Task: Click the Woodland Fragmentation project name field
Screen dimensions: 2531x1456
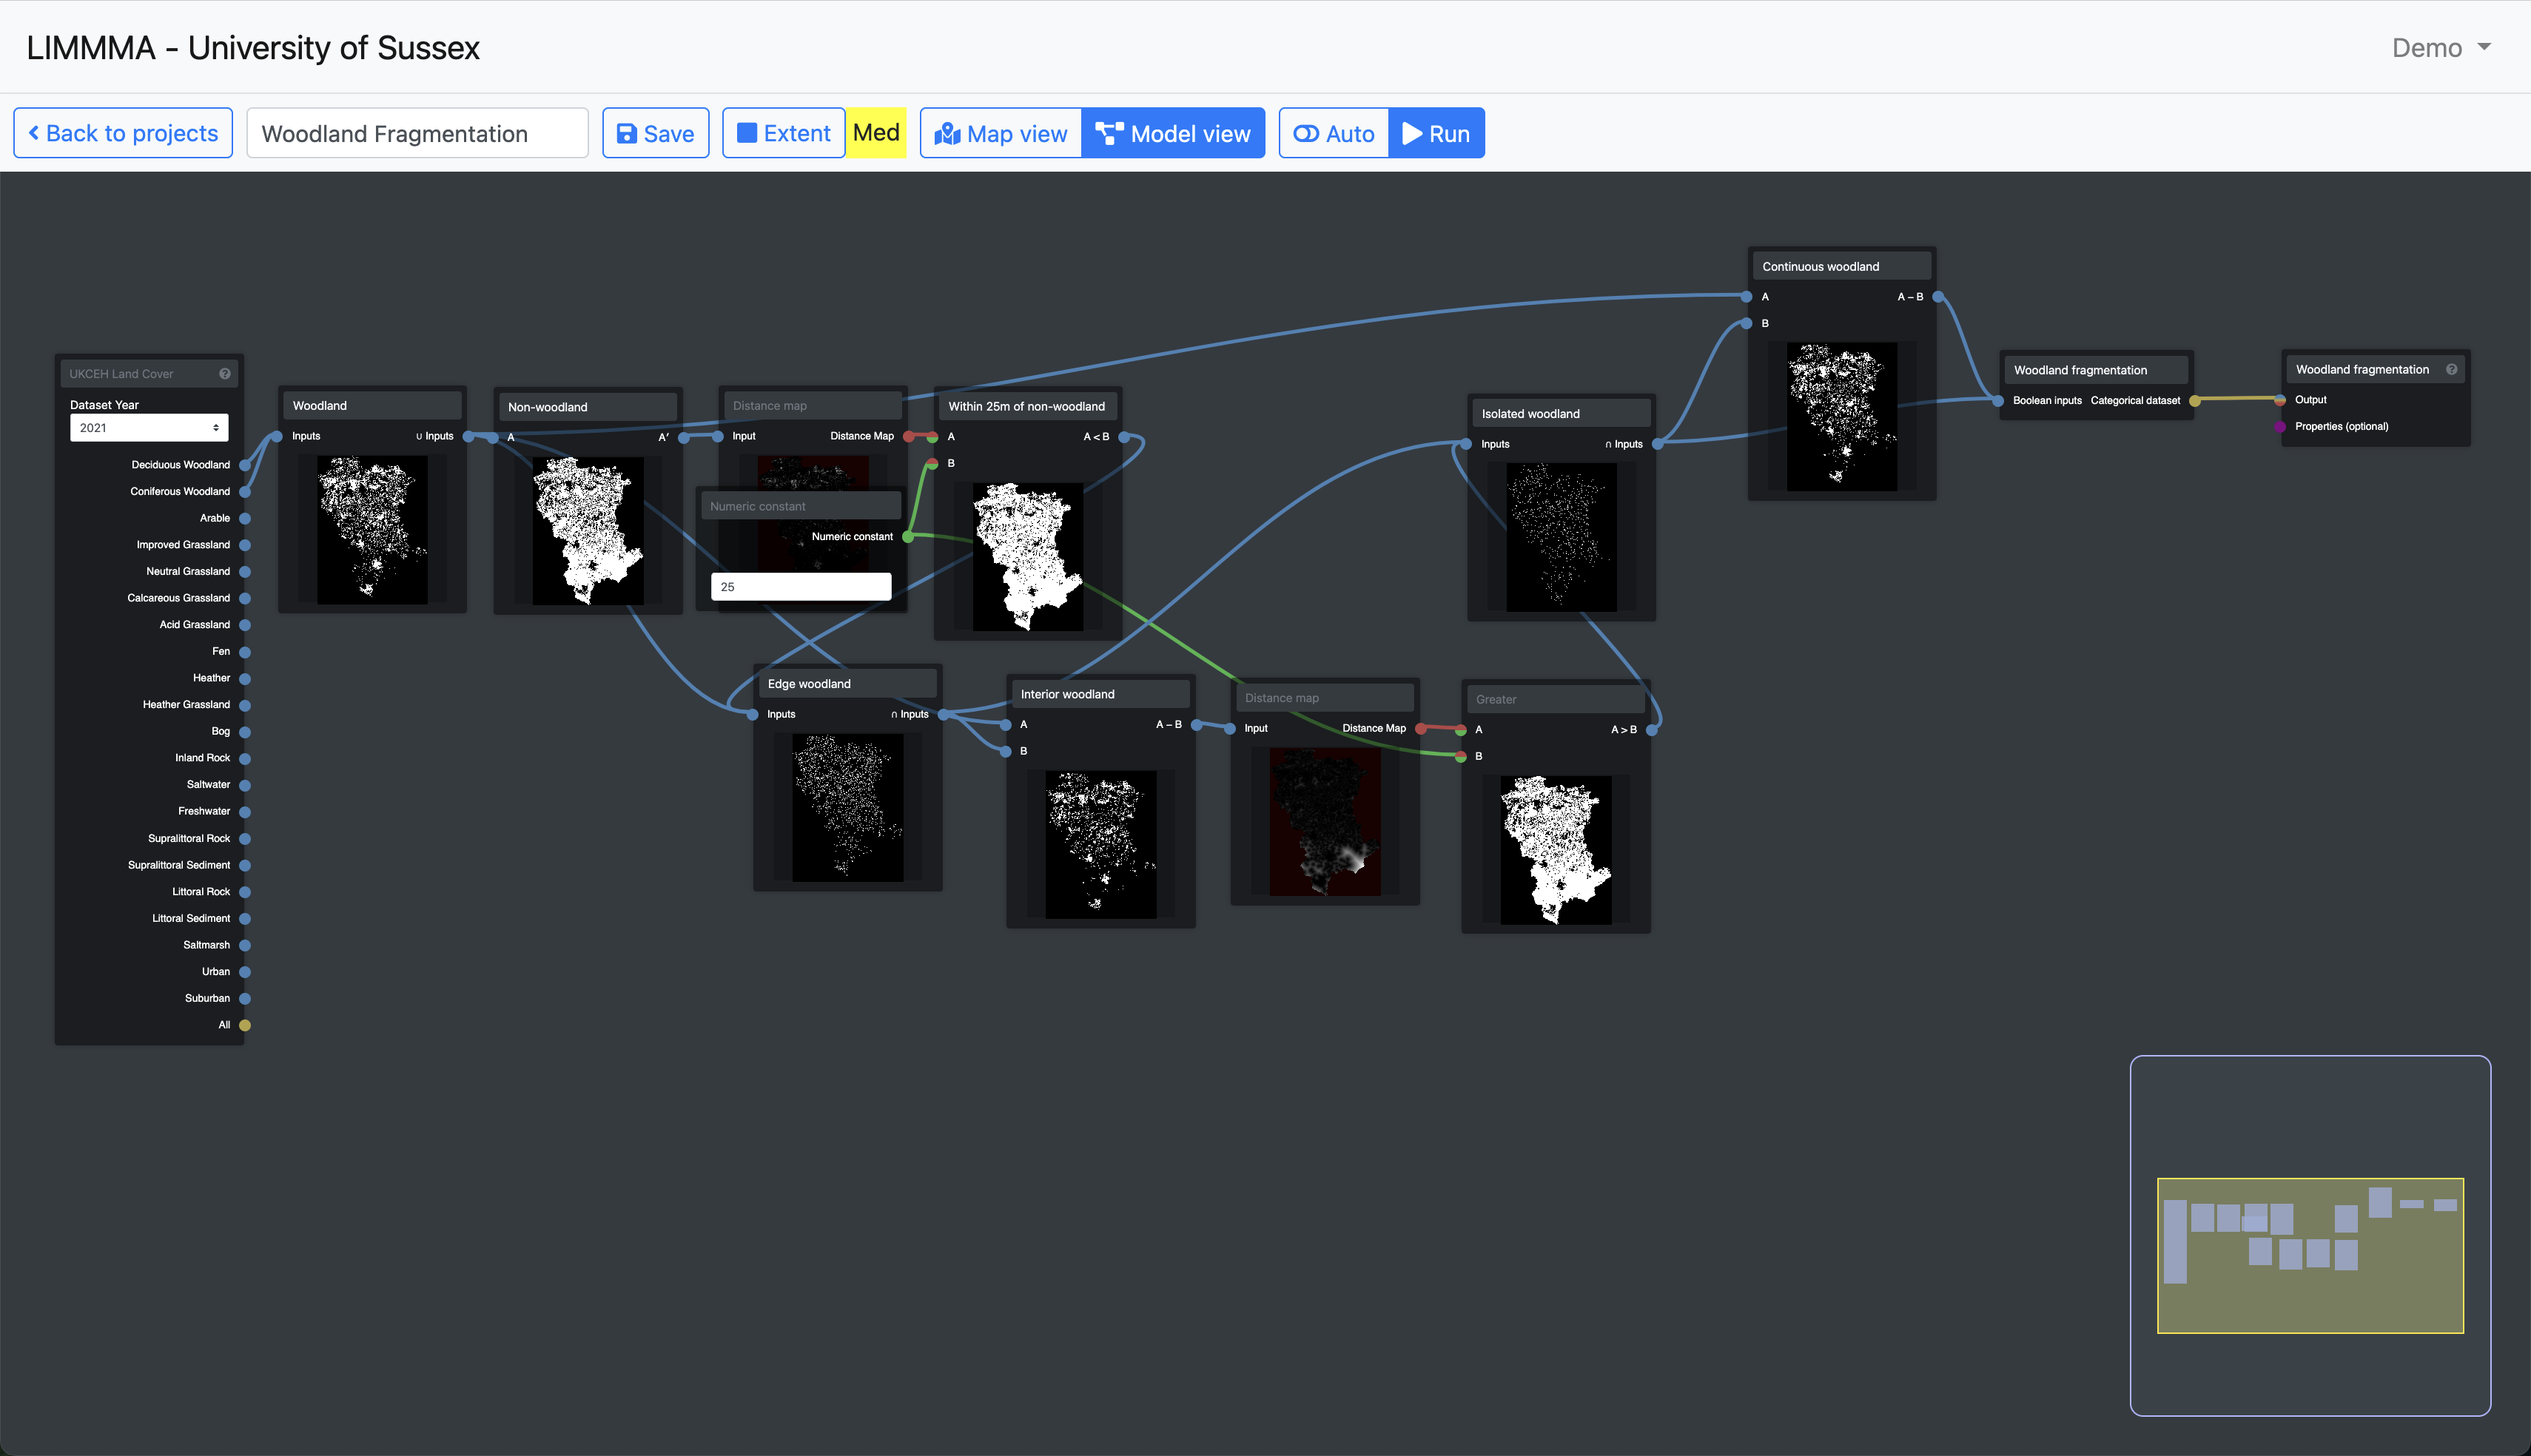Action: [x=417, y=133]
